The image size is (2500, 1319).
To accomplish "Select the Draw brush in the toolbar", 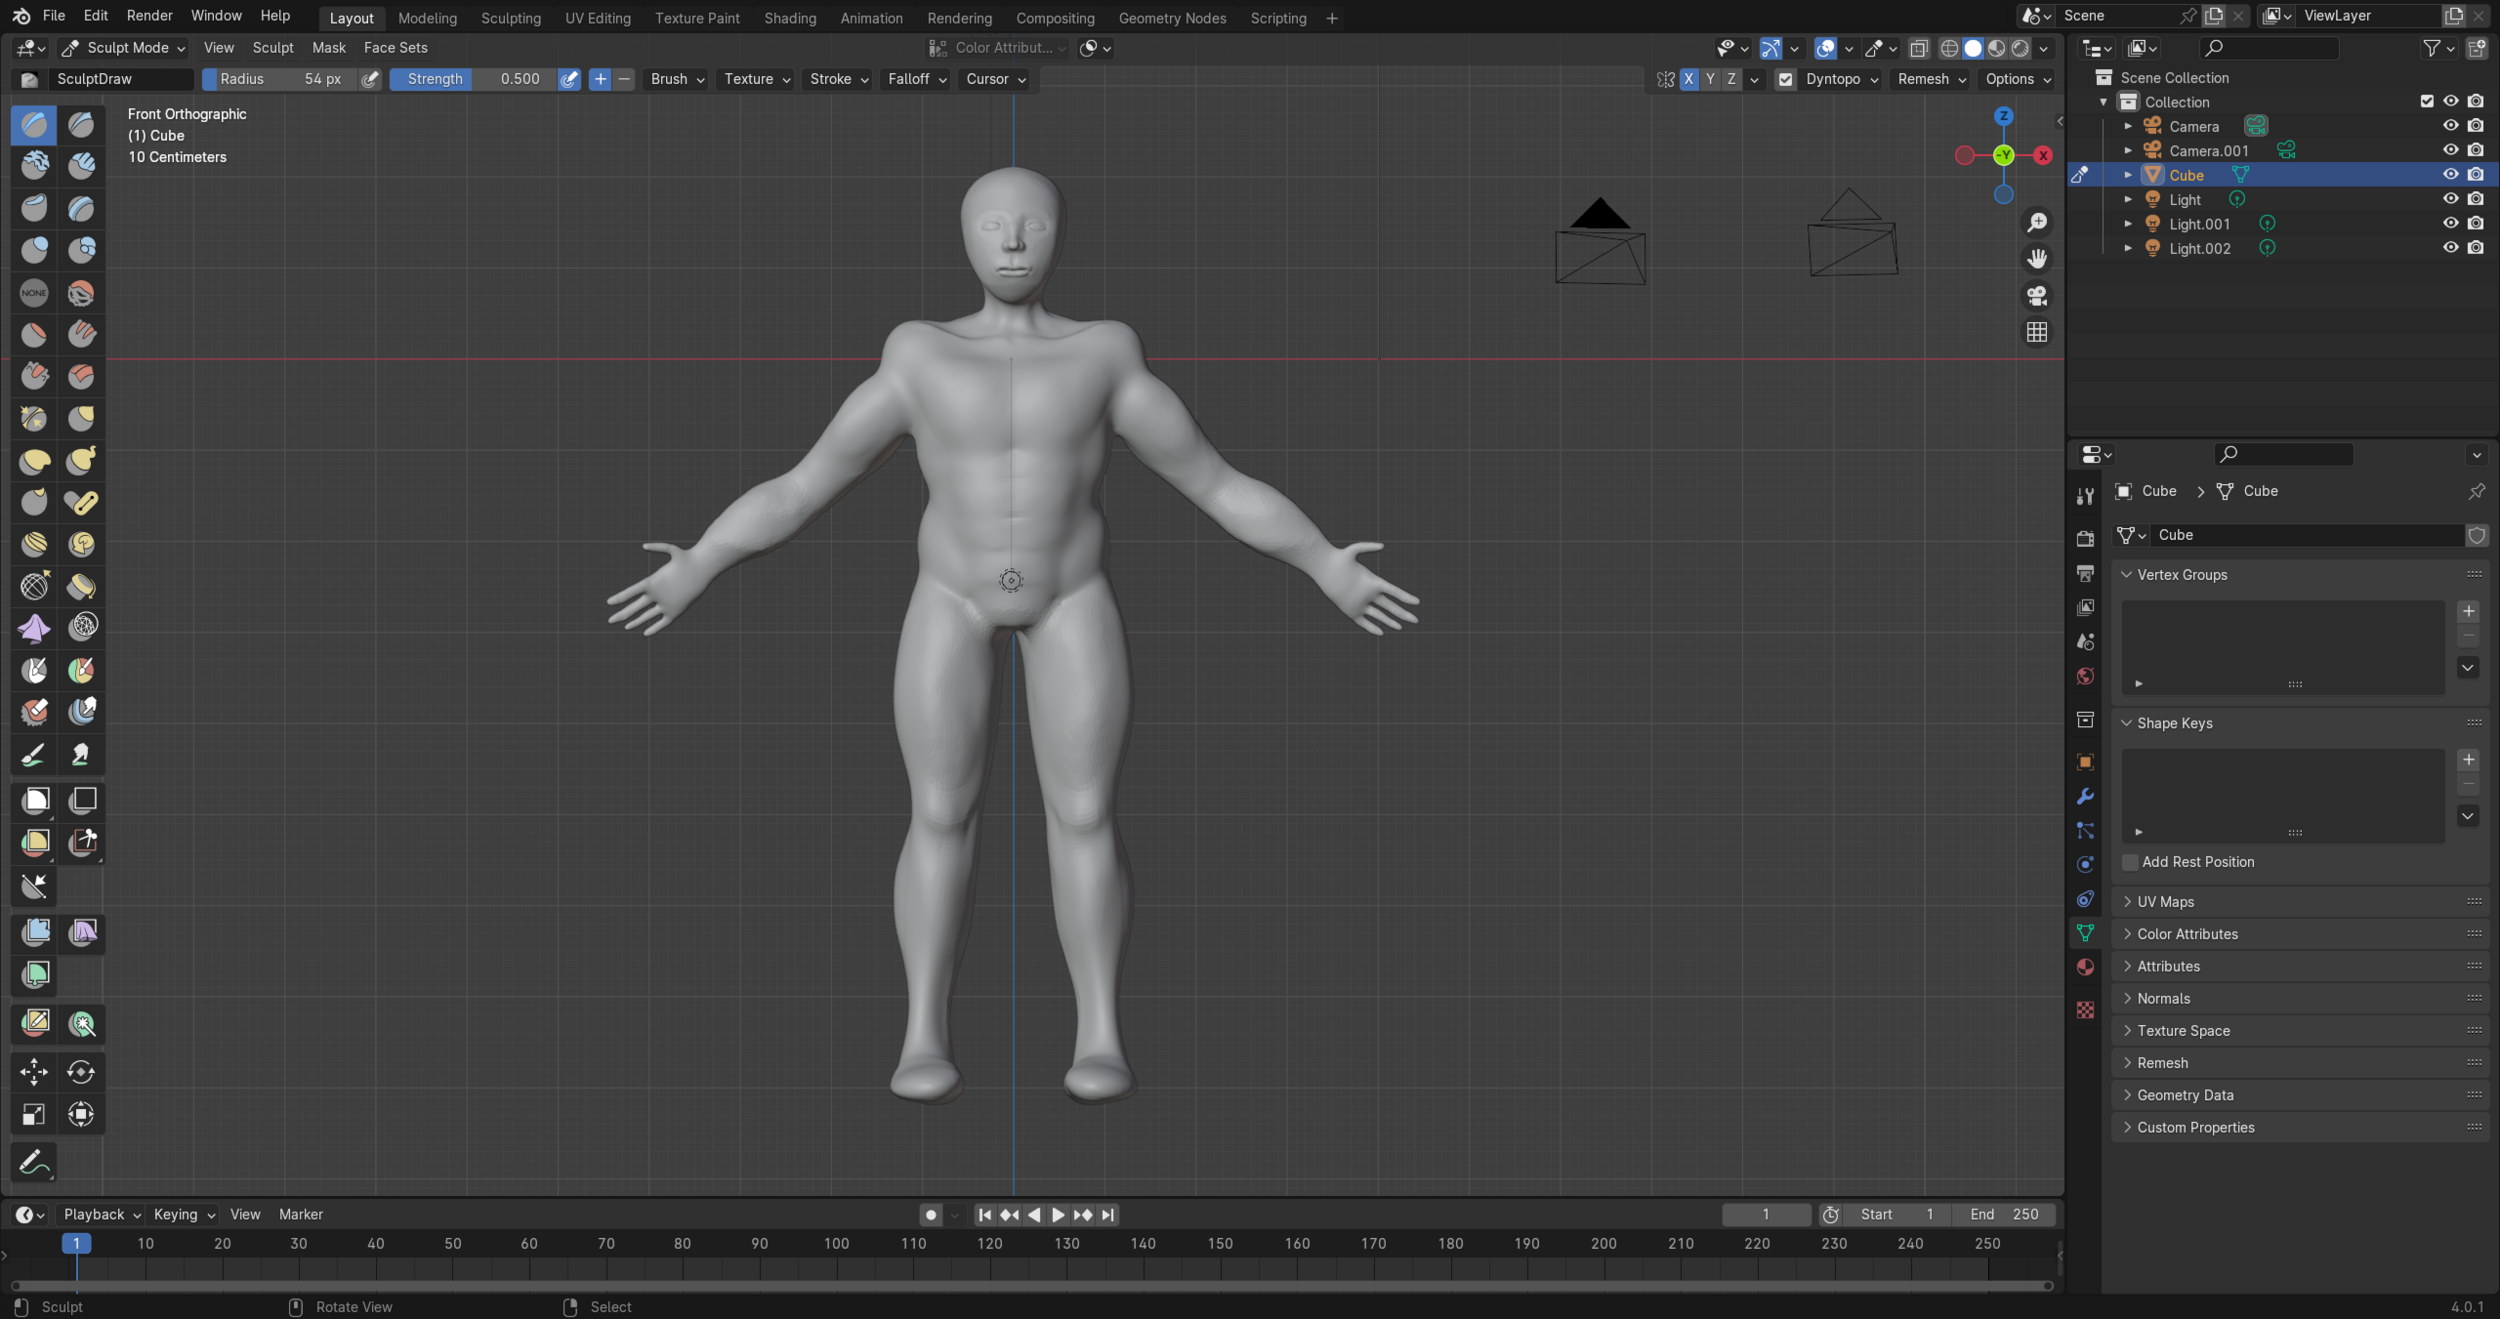I will pyautogui.click(x=34, y=124).
